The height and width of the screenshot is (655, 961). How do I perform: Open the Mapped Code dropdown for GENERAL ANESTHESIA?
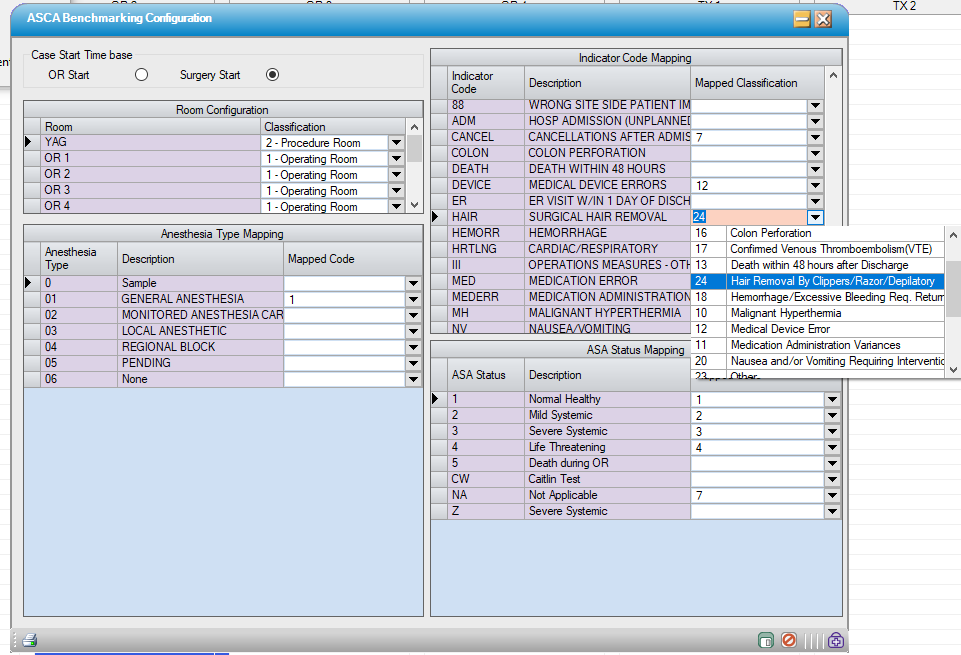pyautogui.click(x=413, y=298)
